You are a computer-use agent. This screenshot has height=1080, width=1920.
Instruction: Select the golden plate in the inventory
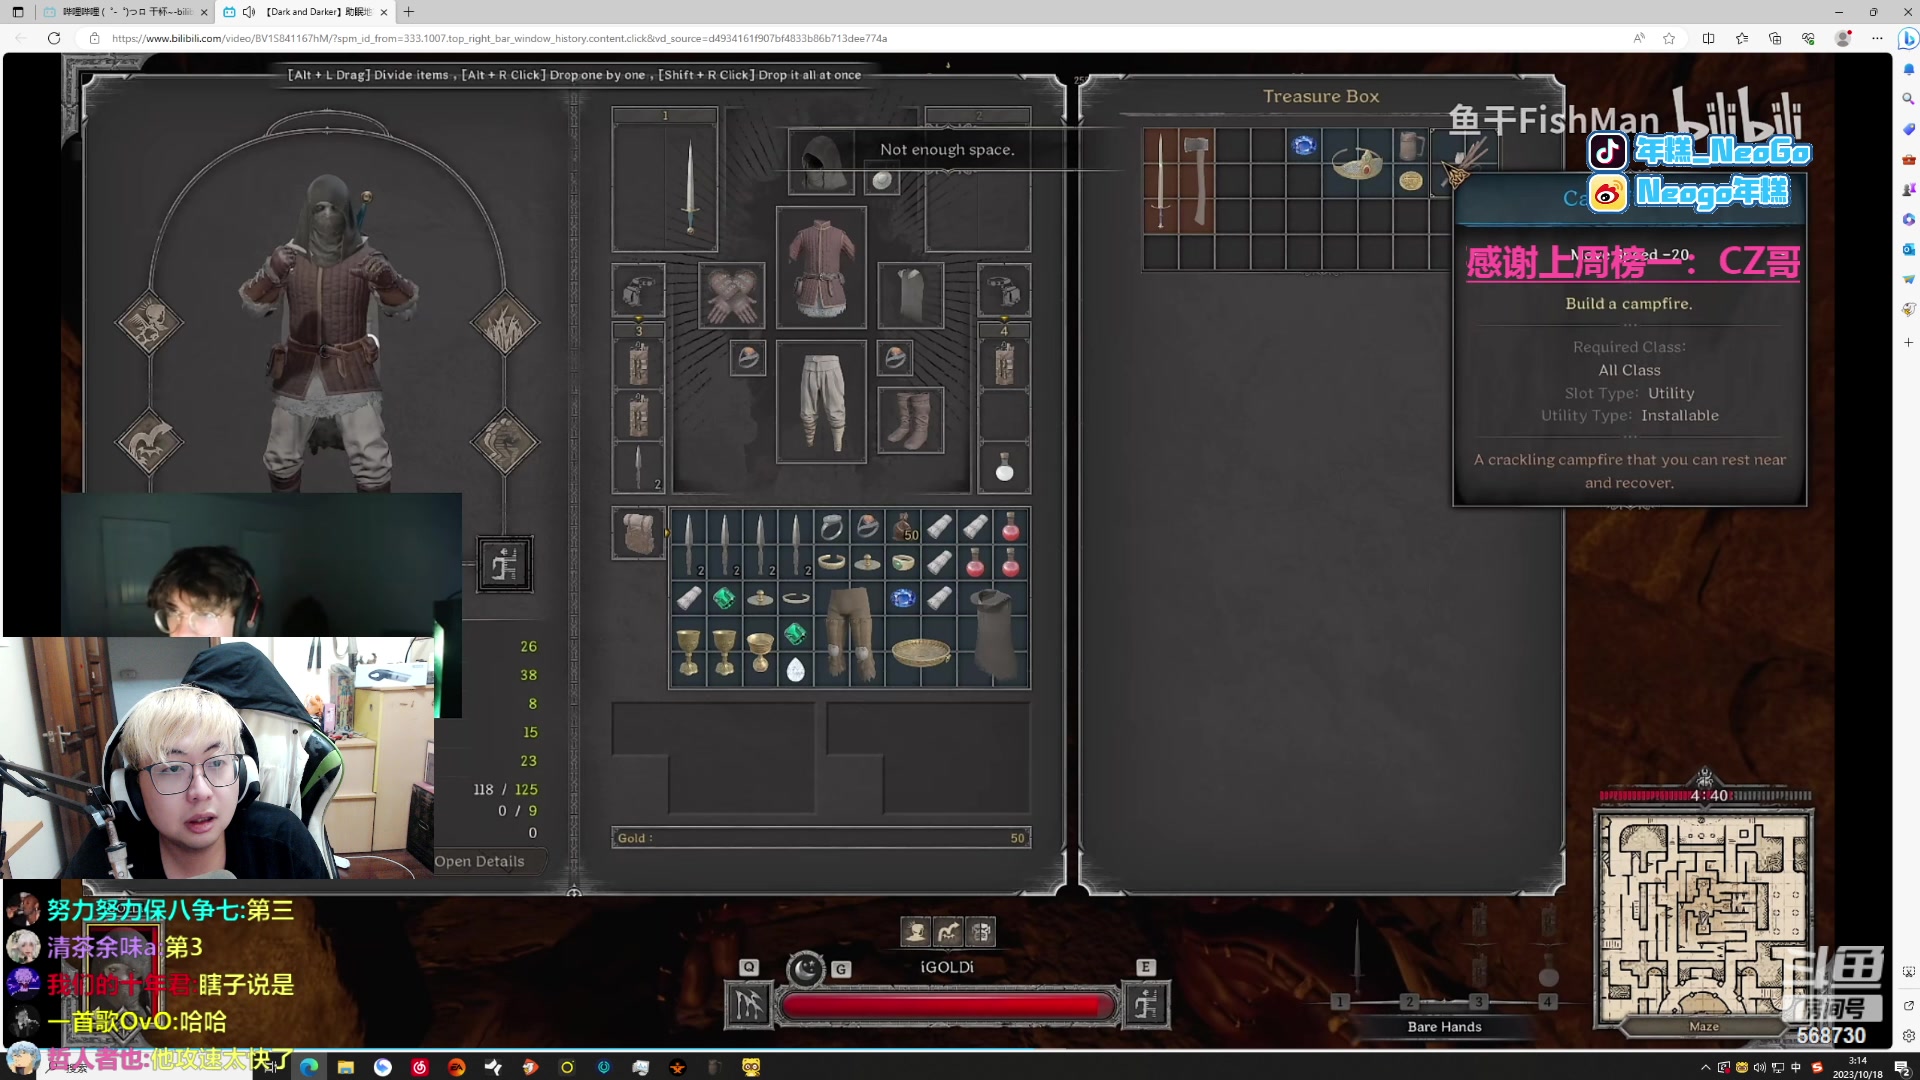[x=921, y=652]
